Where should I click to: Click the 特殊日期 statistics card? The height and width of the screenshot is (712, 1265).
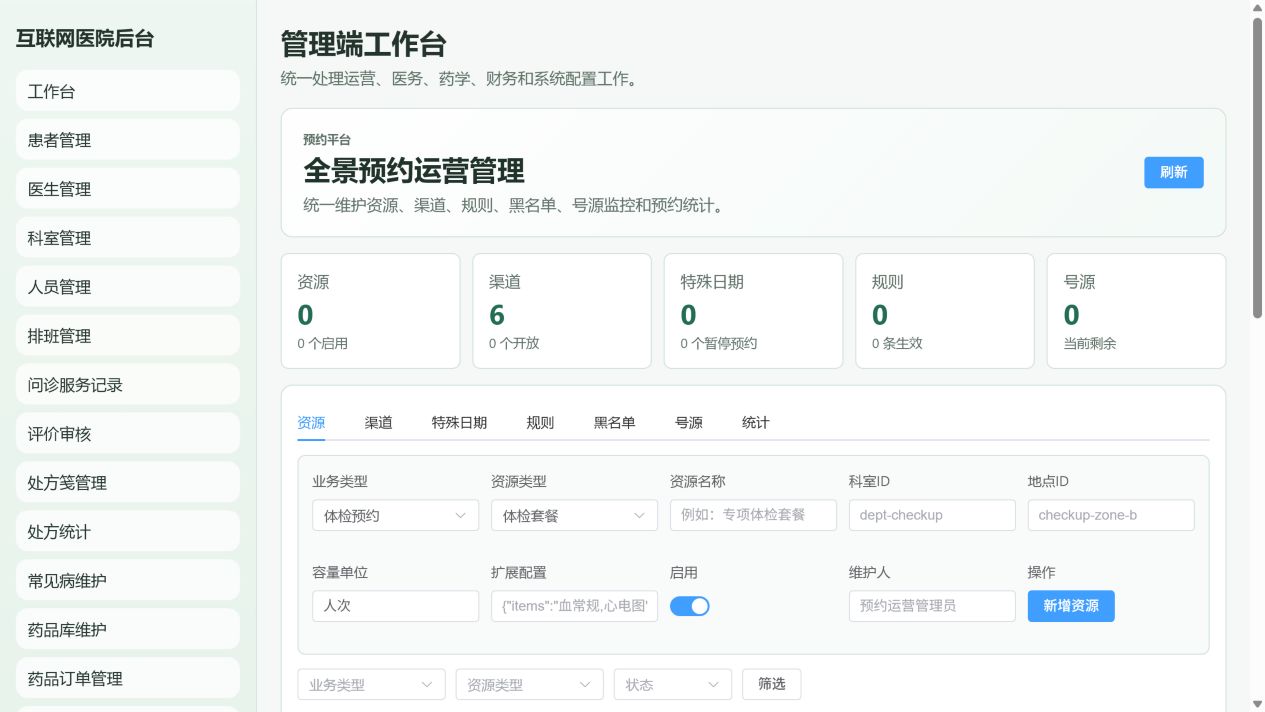click(x=754, y=311)
